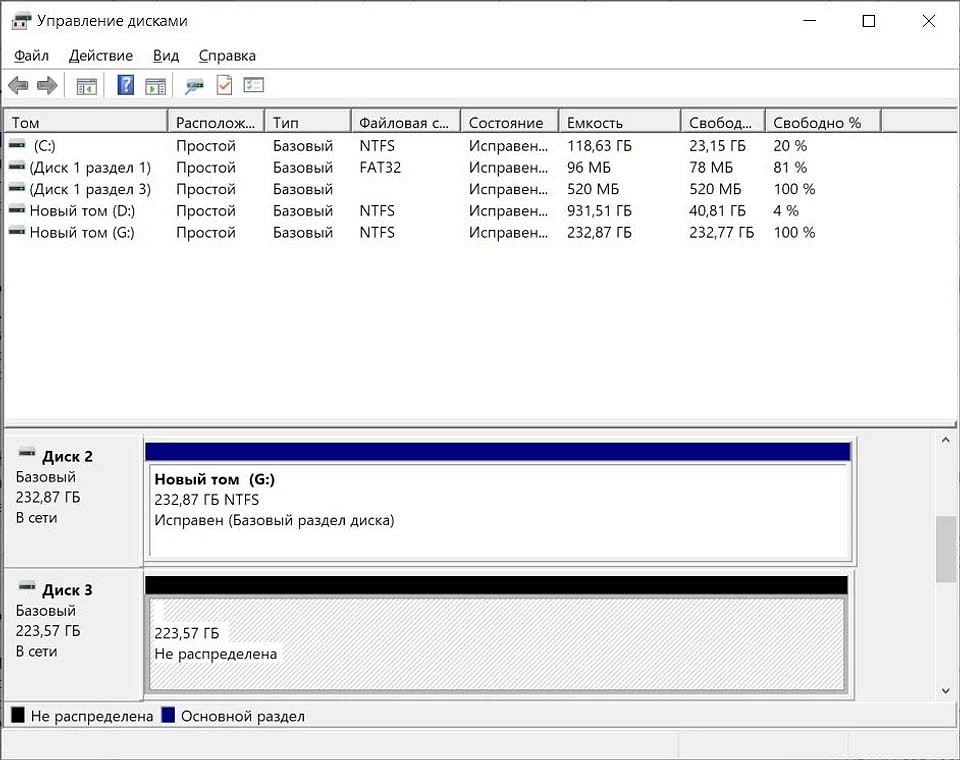Select the (Диск 1 раздел 1) volume name
Viewport: 960px width, 760px height.
90,167
